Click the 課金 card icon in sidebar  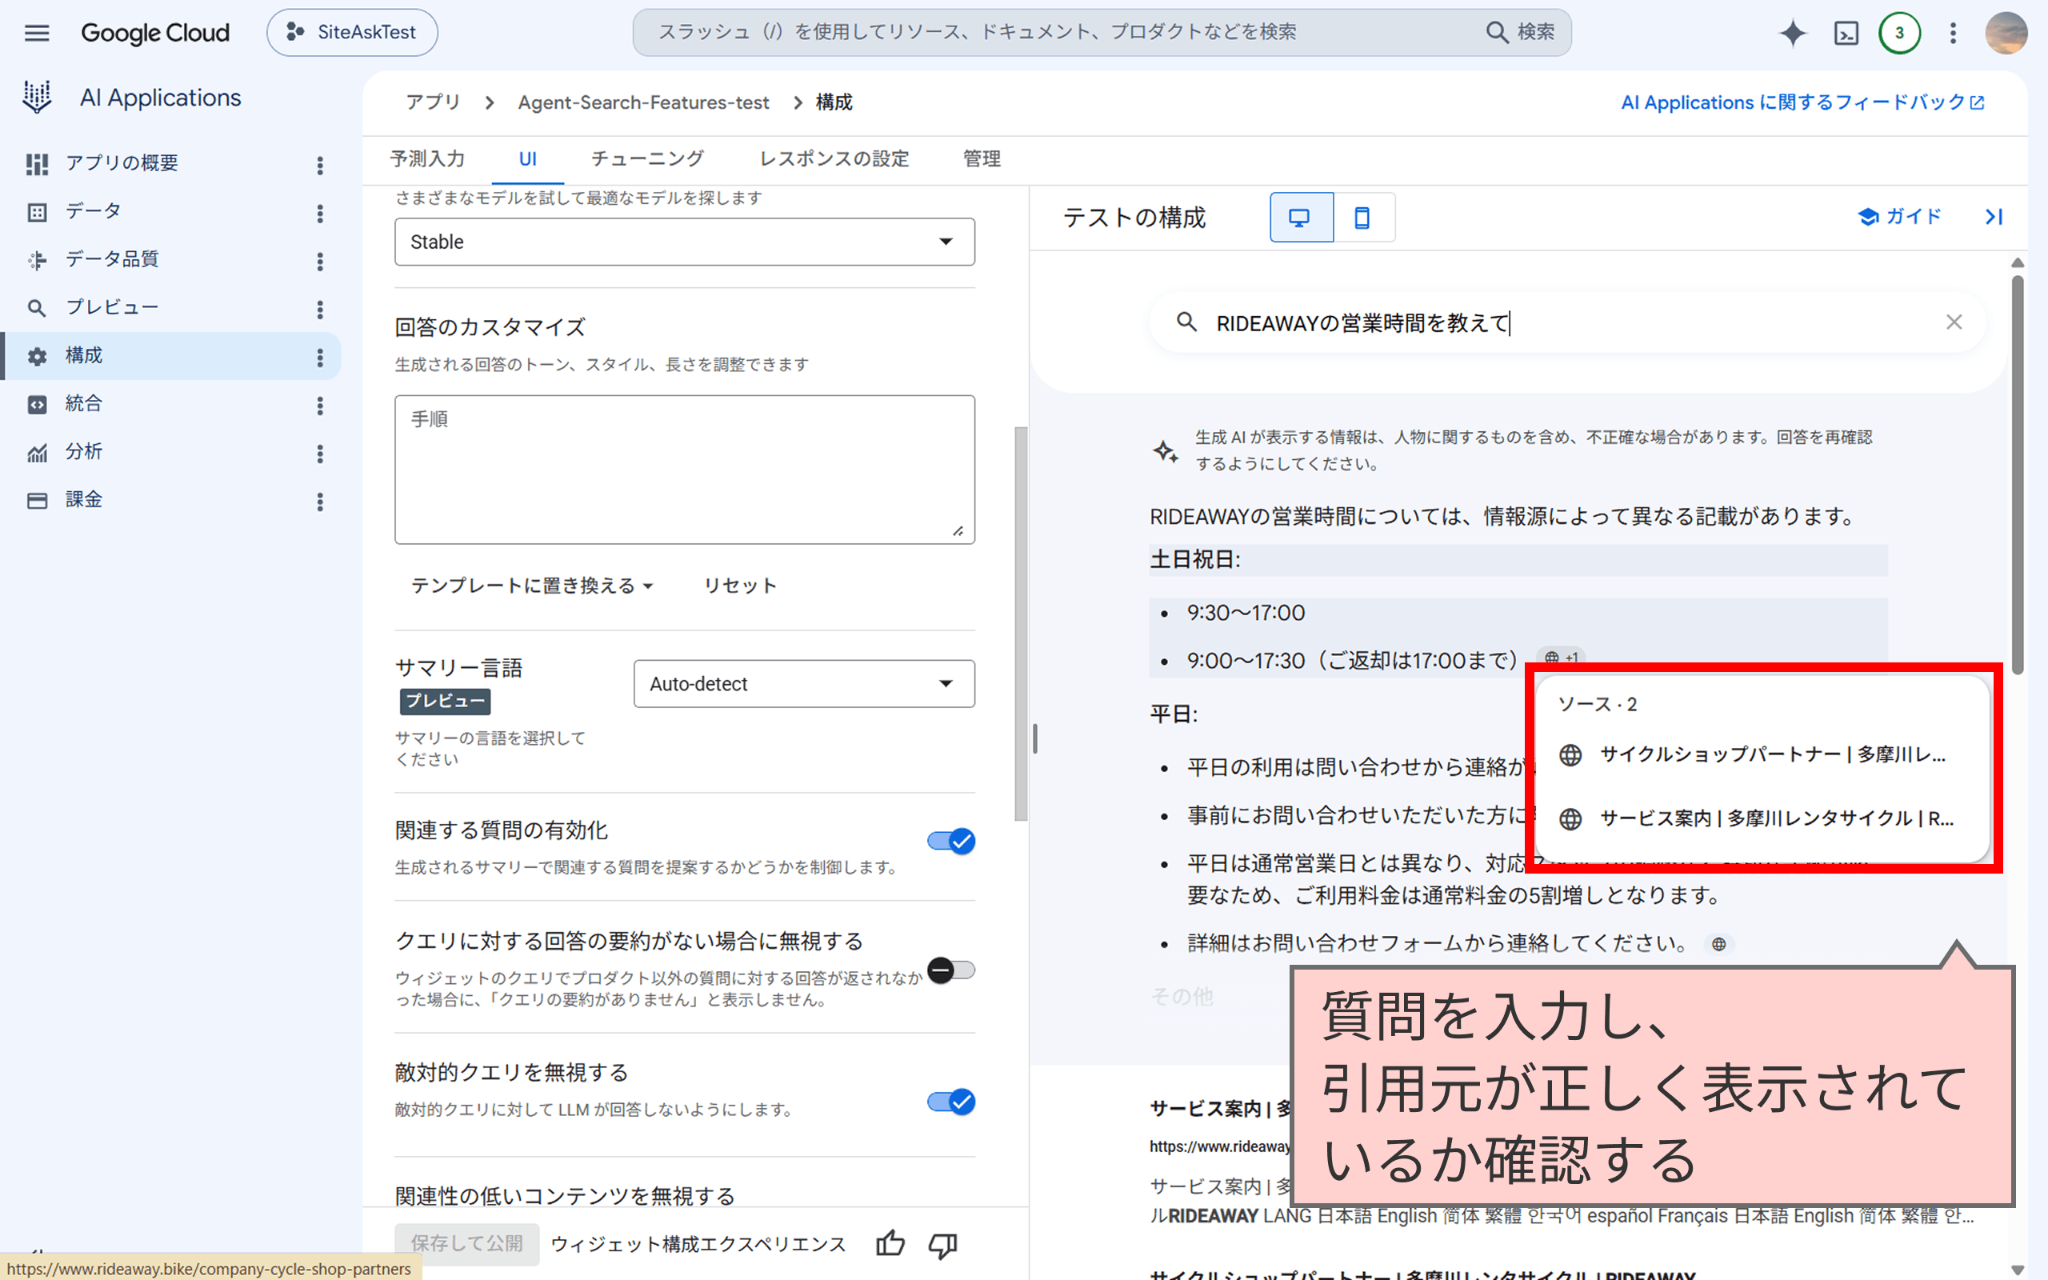tap(37, 500)
